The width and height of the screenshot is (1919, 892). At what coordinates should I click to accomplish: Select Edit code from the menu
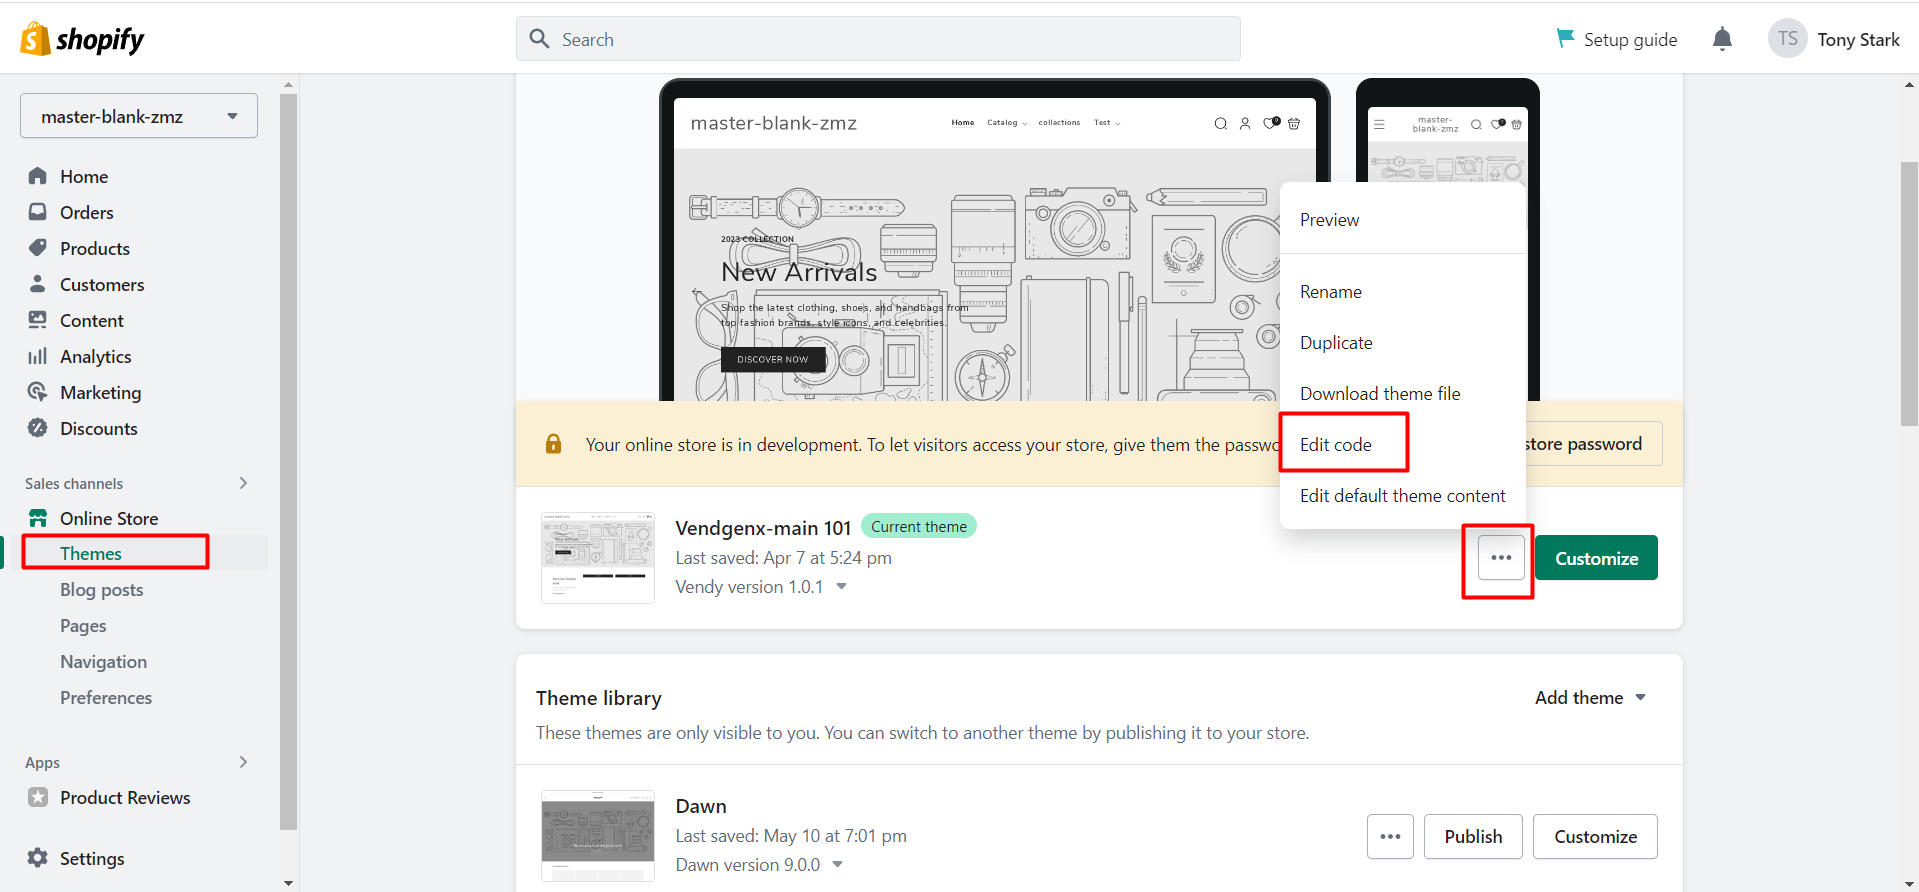(1336, 445)
